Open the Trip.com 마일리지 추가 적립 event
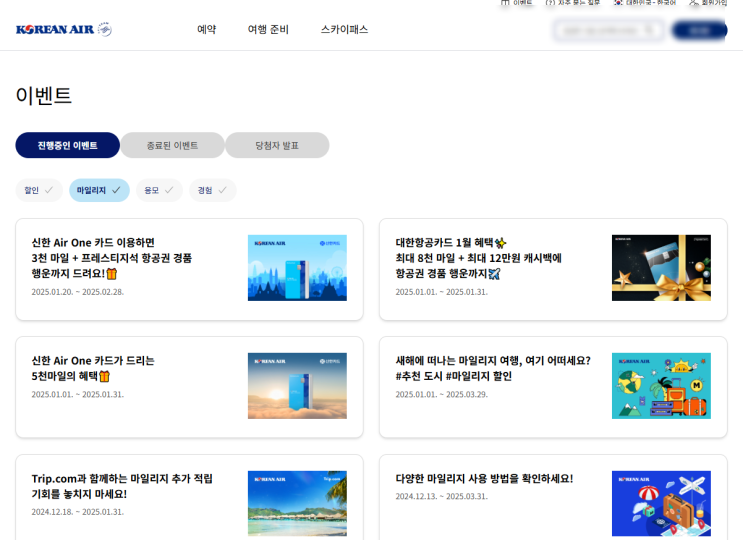Screen dimensions: 743x540 (x=190, y=497)
